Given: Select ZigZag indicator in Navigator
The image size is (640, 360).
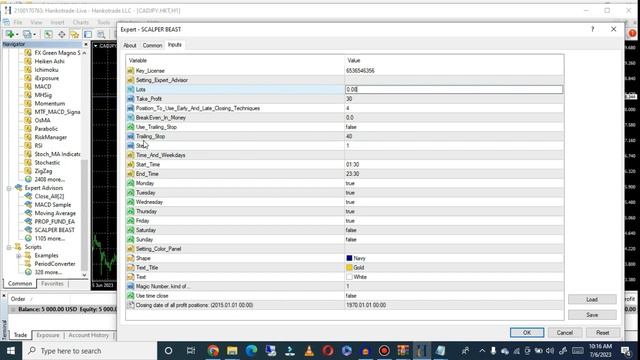Looking at the screenshot, I should tap(43, 171).
